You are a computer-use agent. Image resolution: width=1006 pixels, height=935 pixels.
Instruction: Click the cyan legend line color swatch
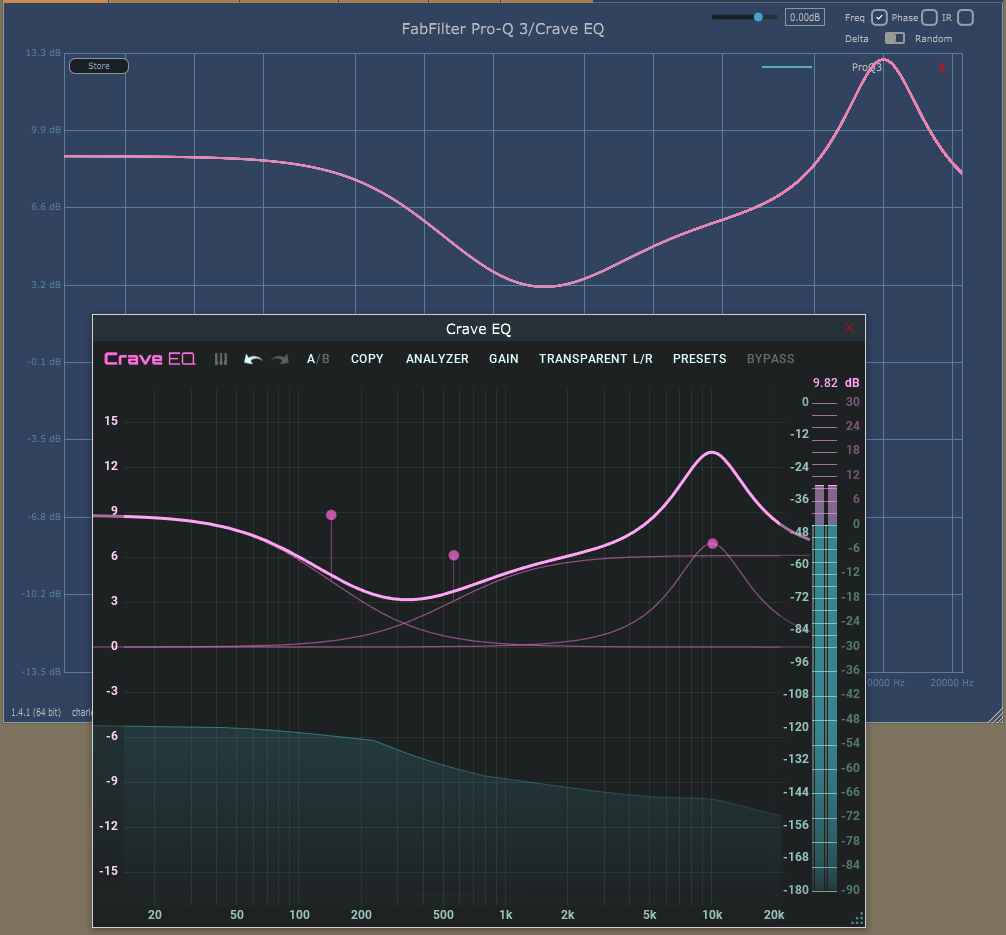(787, 67)
